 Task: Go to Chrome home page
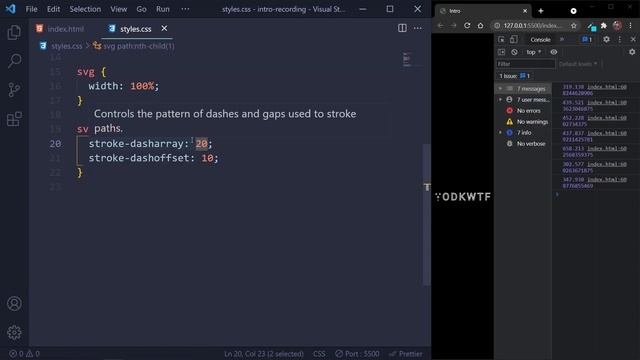[480, 25]
